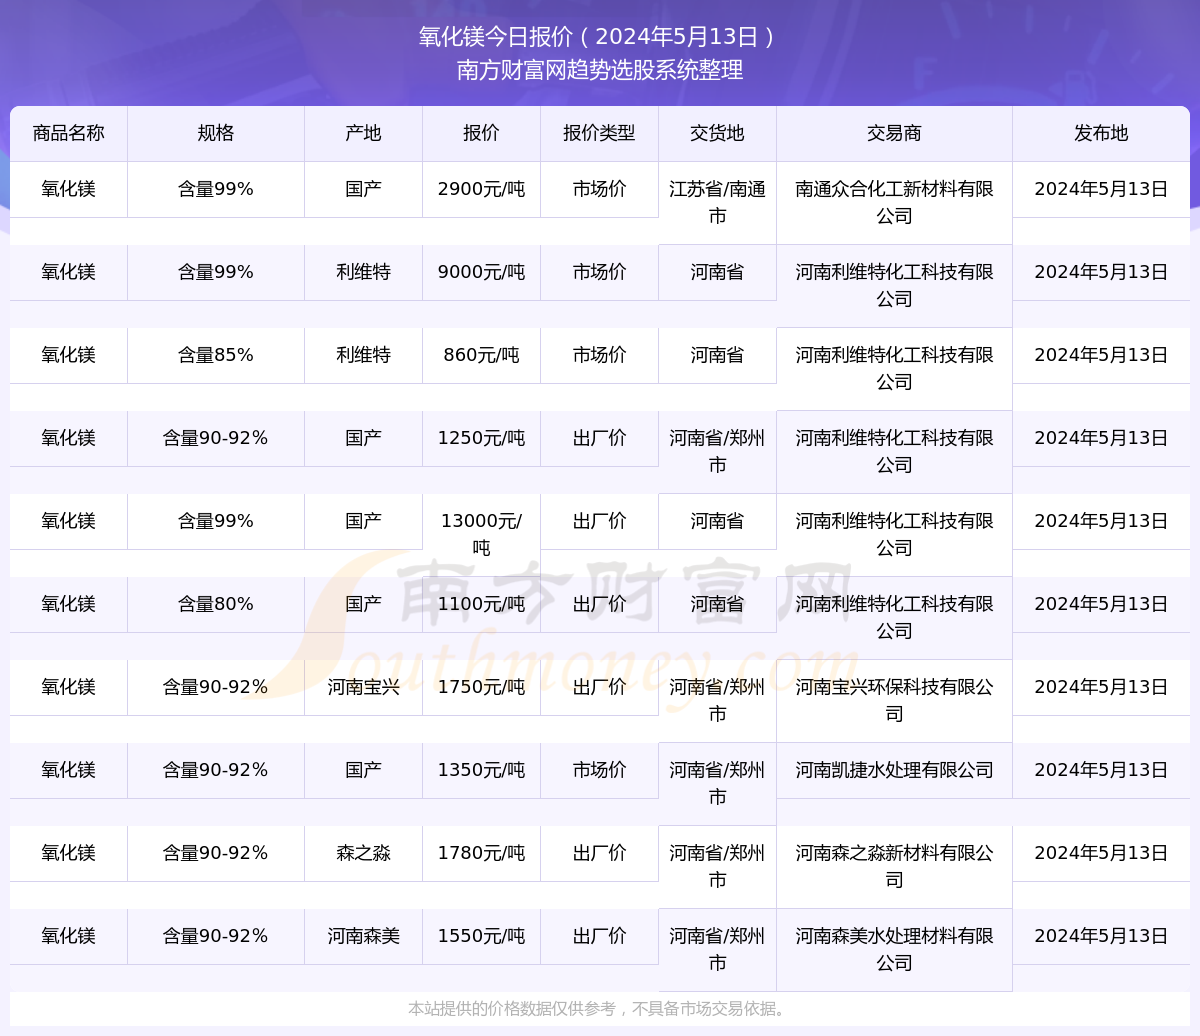The width and height of the screenshot is (1200, 1036).
Task: Click 河南利维特化工科技有限公司 in the 1100元/吨 row
Action: 894,617
